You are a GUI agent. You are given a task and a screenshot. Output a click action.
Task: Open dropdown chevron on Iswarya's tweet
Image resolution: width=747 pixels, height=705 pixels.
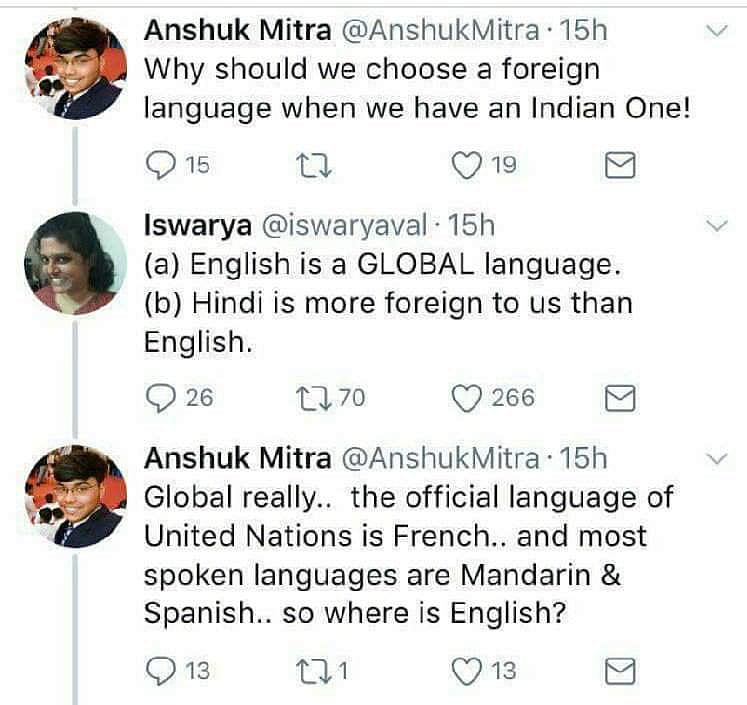click(x=718, y=227)
